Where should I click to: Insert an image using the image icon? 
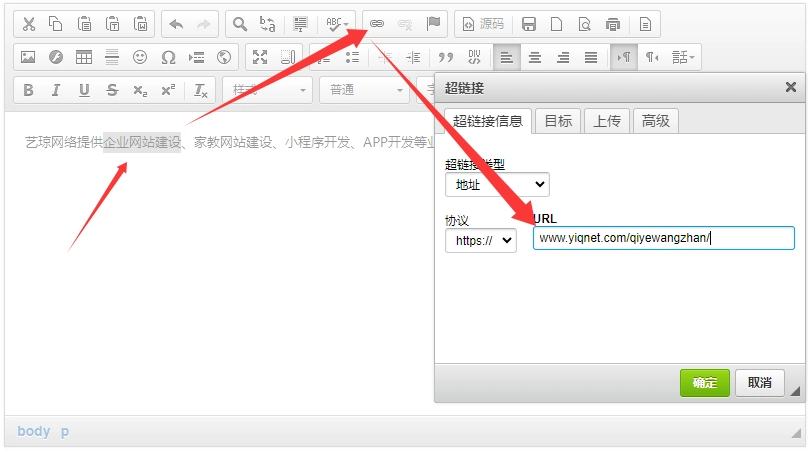[28, 57]
